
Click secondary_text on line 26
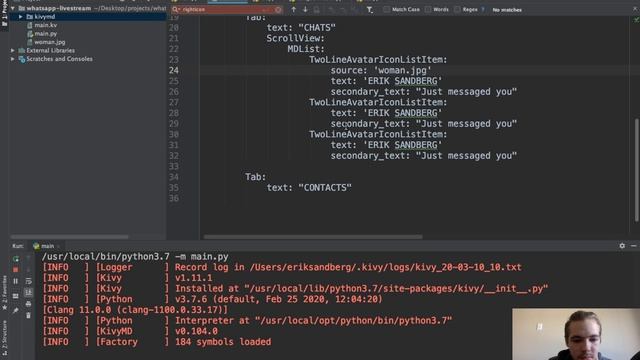pos(370,92)
